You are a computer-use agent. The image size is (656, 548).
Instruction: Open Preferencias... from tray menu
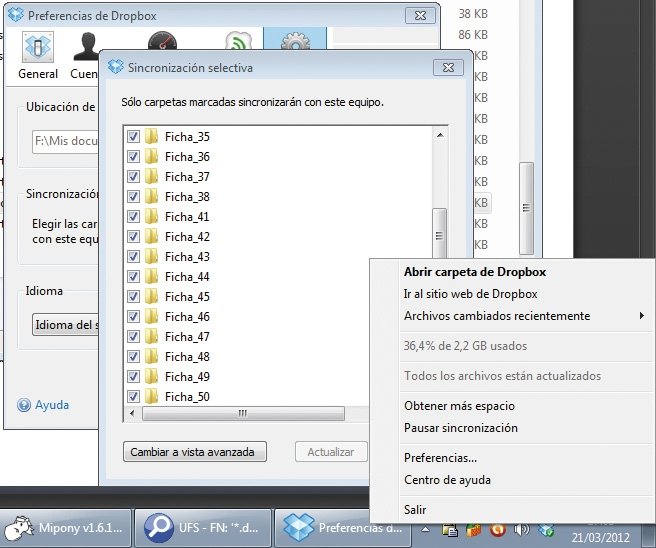[440, 458]
